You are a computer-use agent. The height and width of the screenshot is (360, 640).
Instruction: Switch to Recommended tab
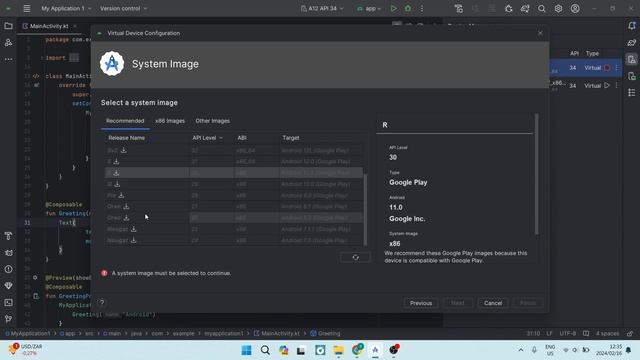(125, 121)
